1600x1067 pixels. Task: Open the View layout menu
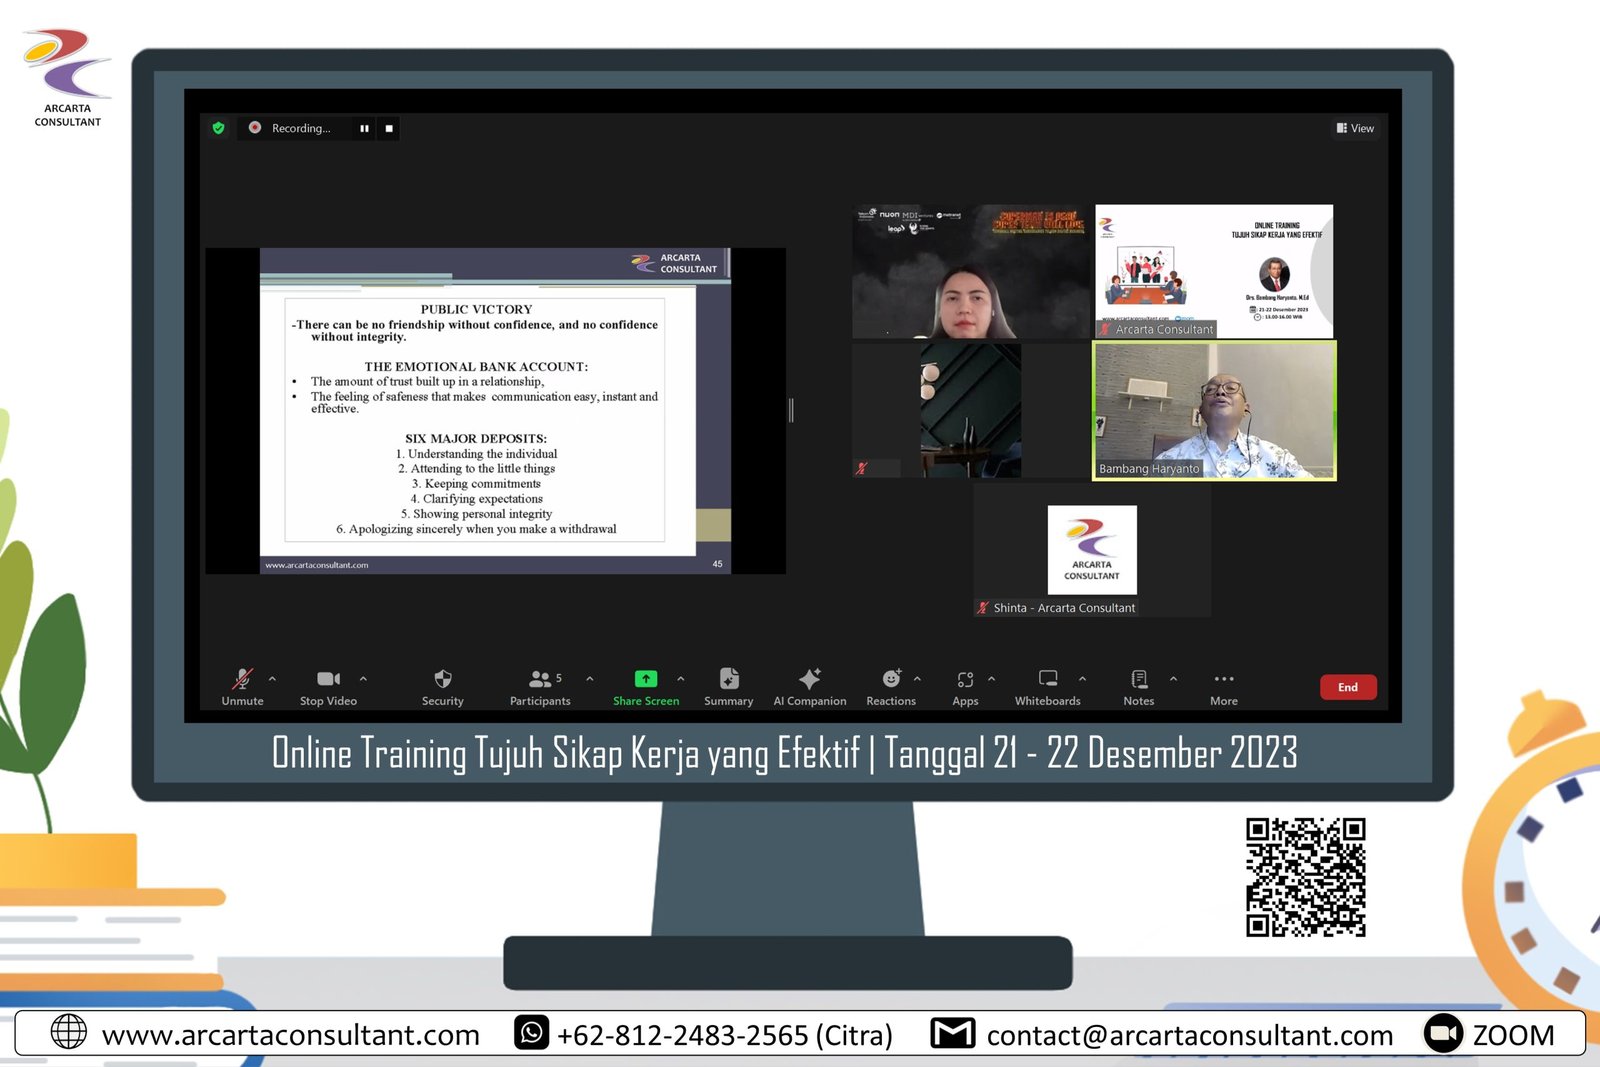[1355, 128]
